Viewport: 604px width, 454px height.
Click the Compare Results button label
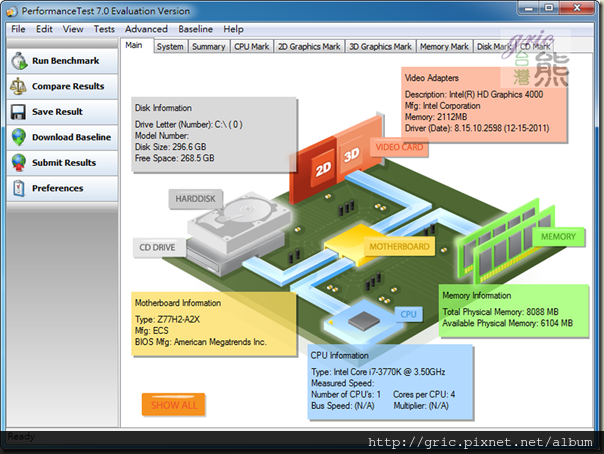(x=68, y=86)
